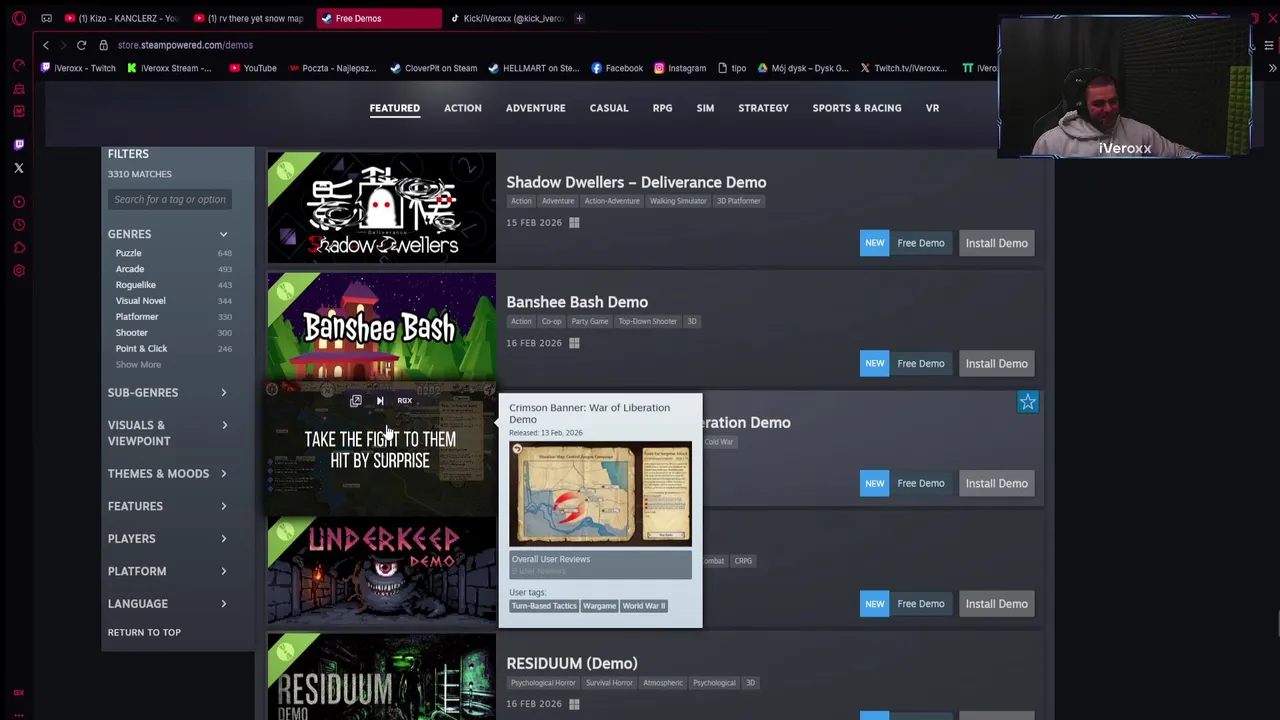Open RESIDUUM (Demo) title link
This screenshot has width=1280, height=720.
571,663
